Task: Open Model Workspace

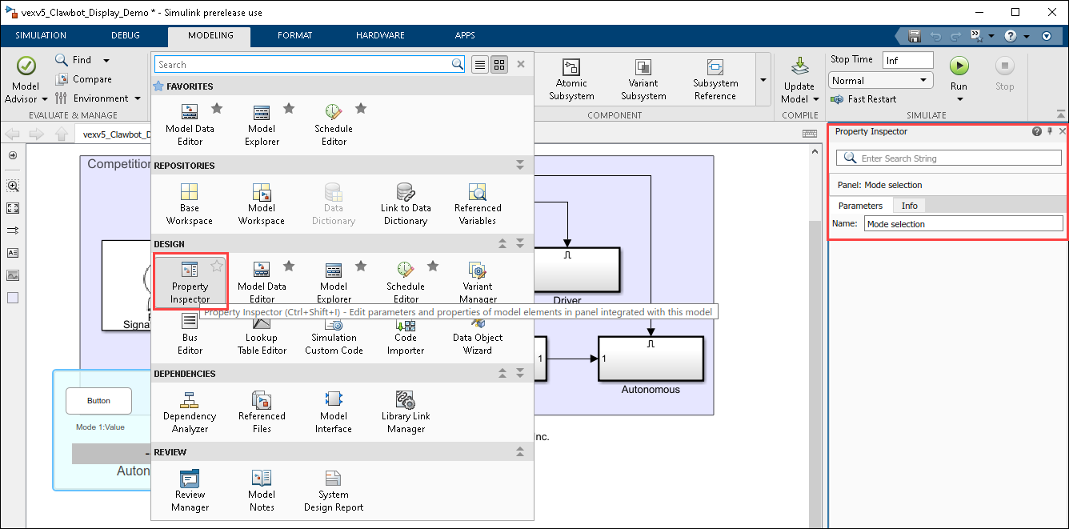Action: click(x=262, y=204)
